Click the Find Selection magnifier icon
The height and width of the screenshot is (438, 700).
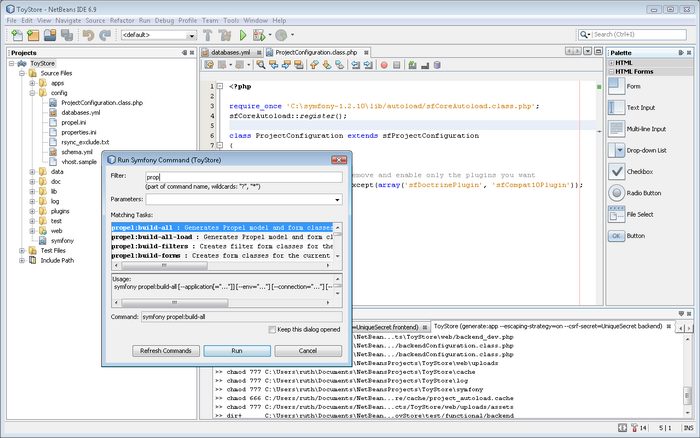(x=261, y=65)
